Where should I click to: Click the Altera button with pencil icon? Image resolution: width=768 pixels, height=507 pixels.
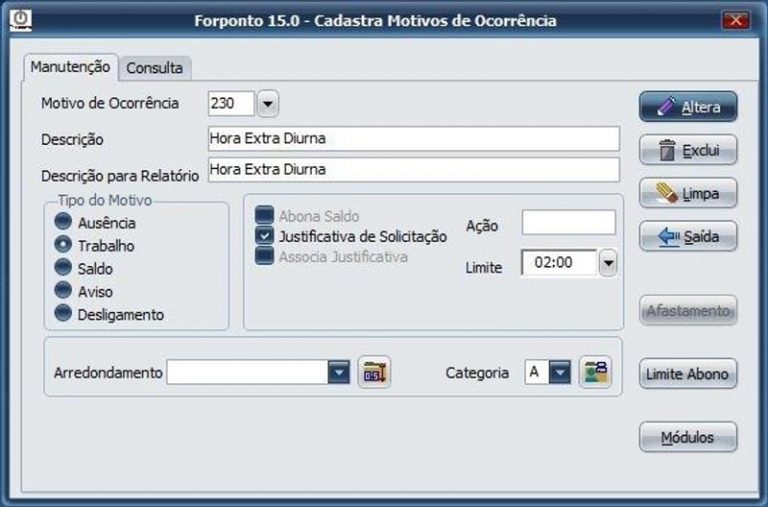[x=688, y=107]
